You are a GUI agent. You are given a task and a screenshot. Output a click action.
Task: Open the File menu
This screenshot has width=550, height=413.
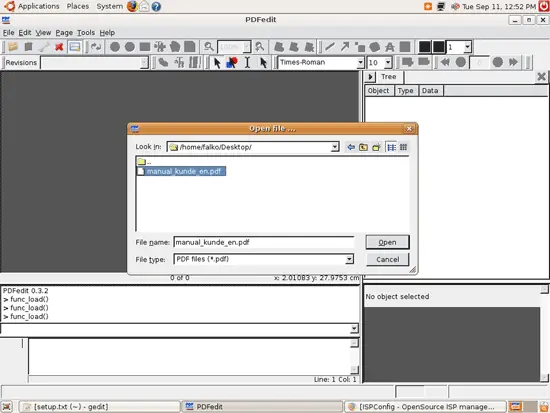point(8,33)
